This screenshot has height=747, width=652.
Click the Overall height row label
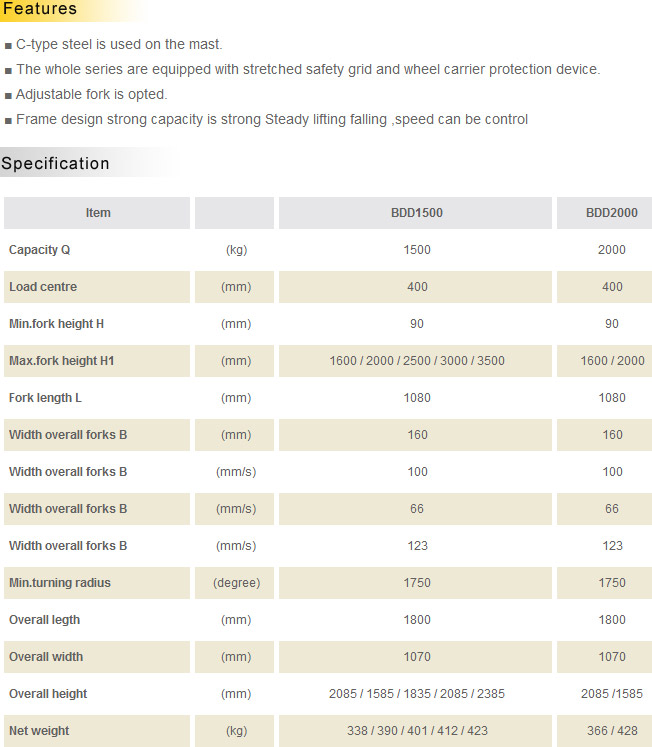[x=48, y=694]
